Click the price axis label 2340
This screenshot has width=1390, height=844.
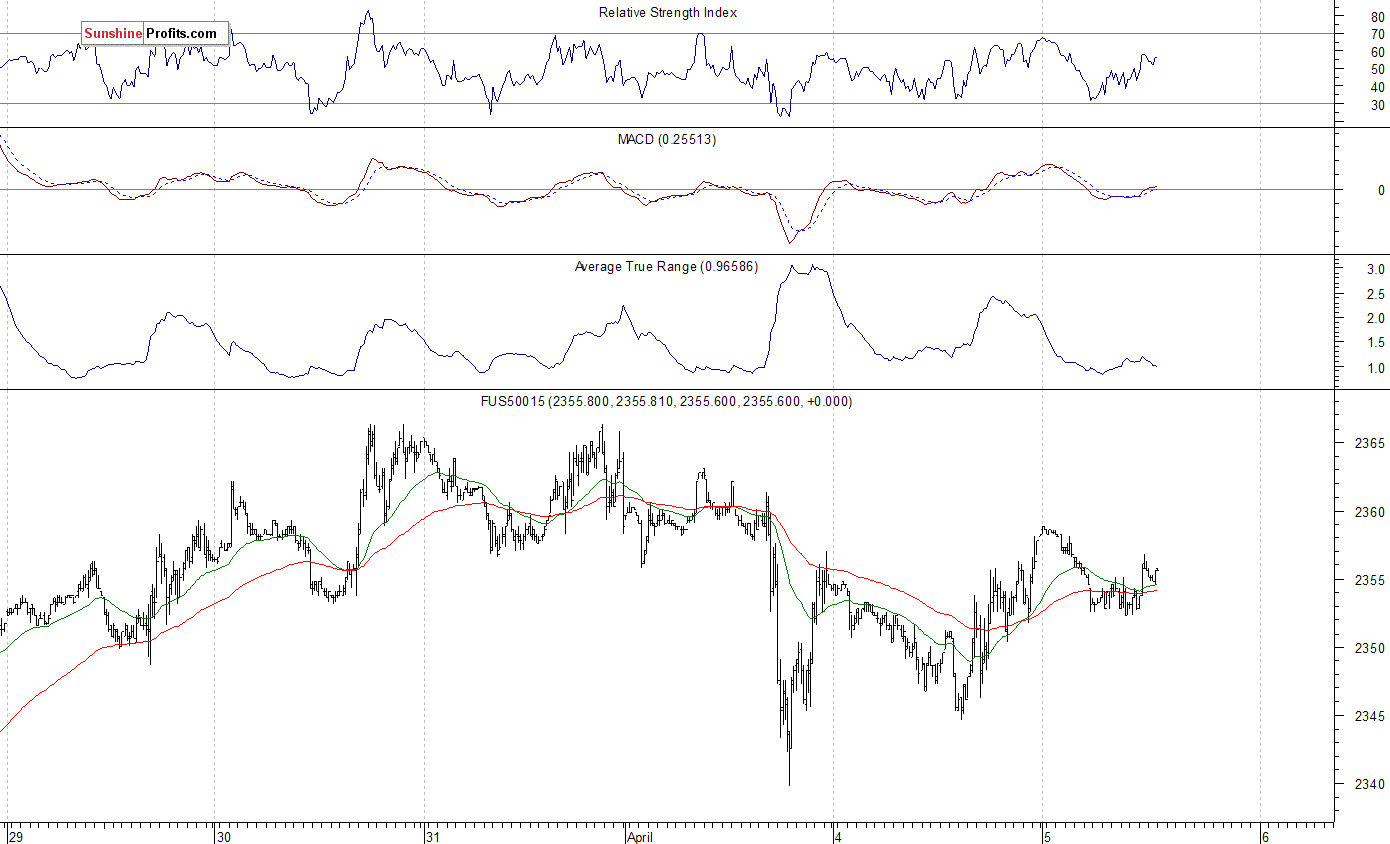(1369, 784)
